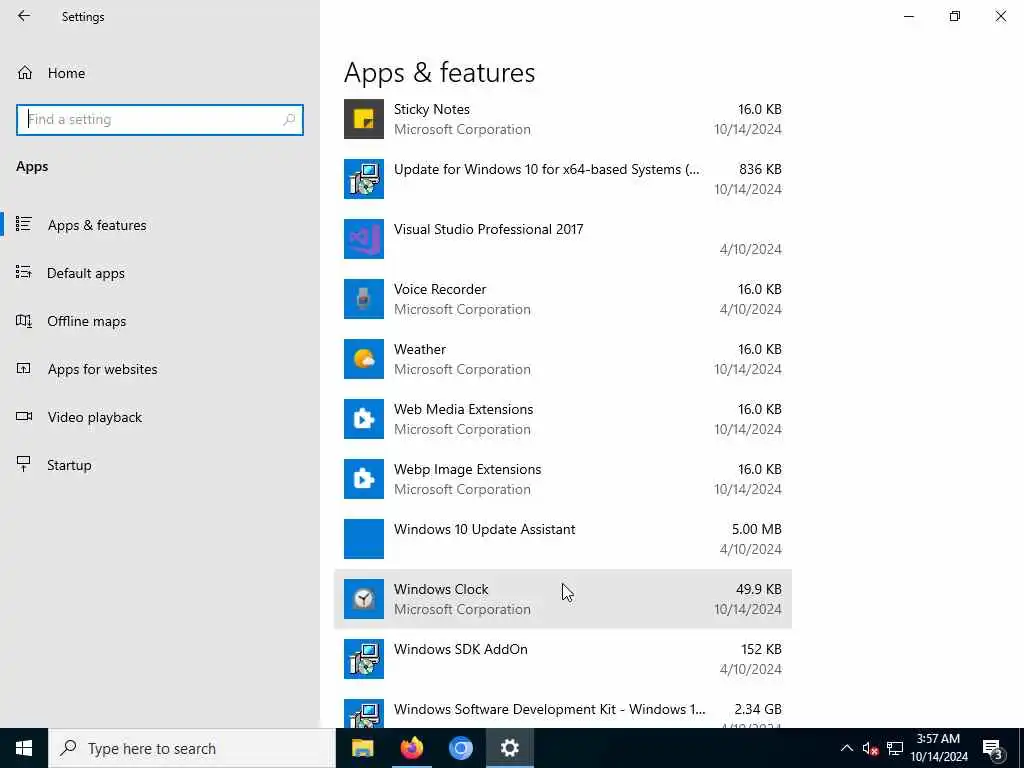Click the Apps & features page heading
Screen dimensions: 1024x768
click(440, 72)
